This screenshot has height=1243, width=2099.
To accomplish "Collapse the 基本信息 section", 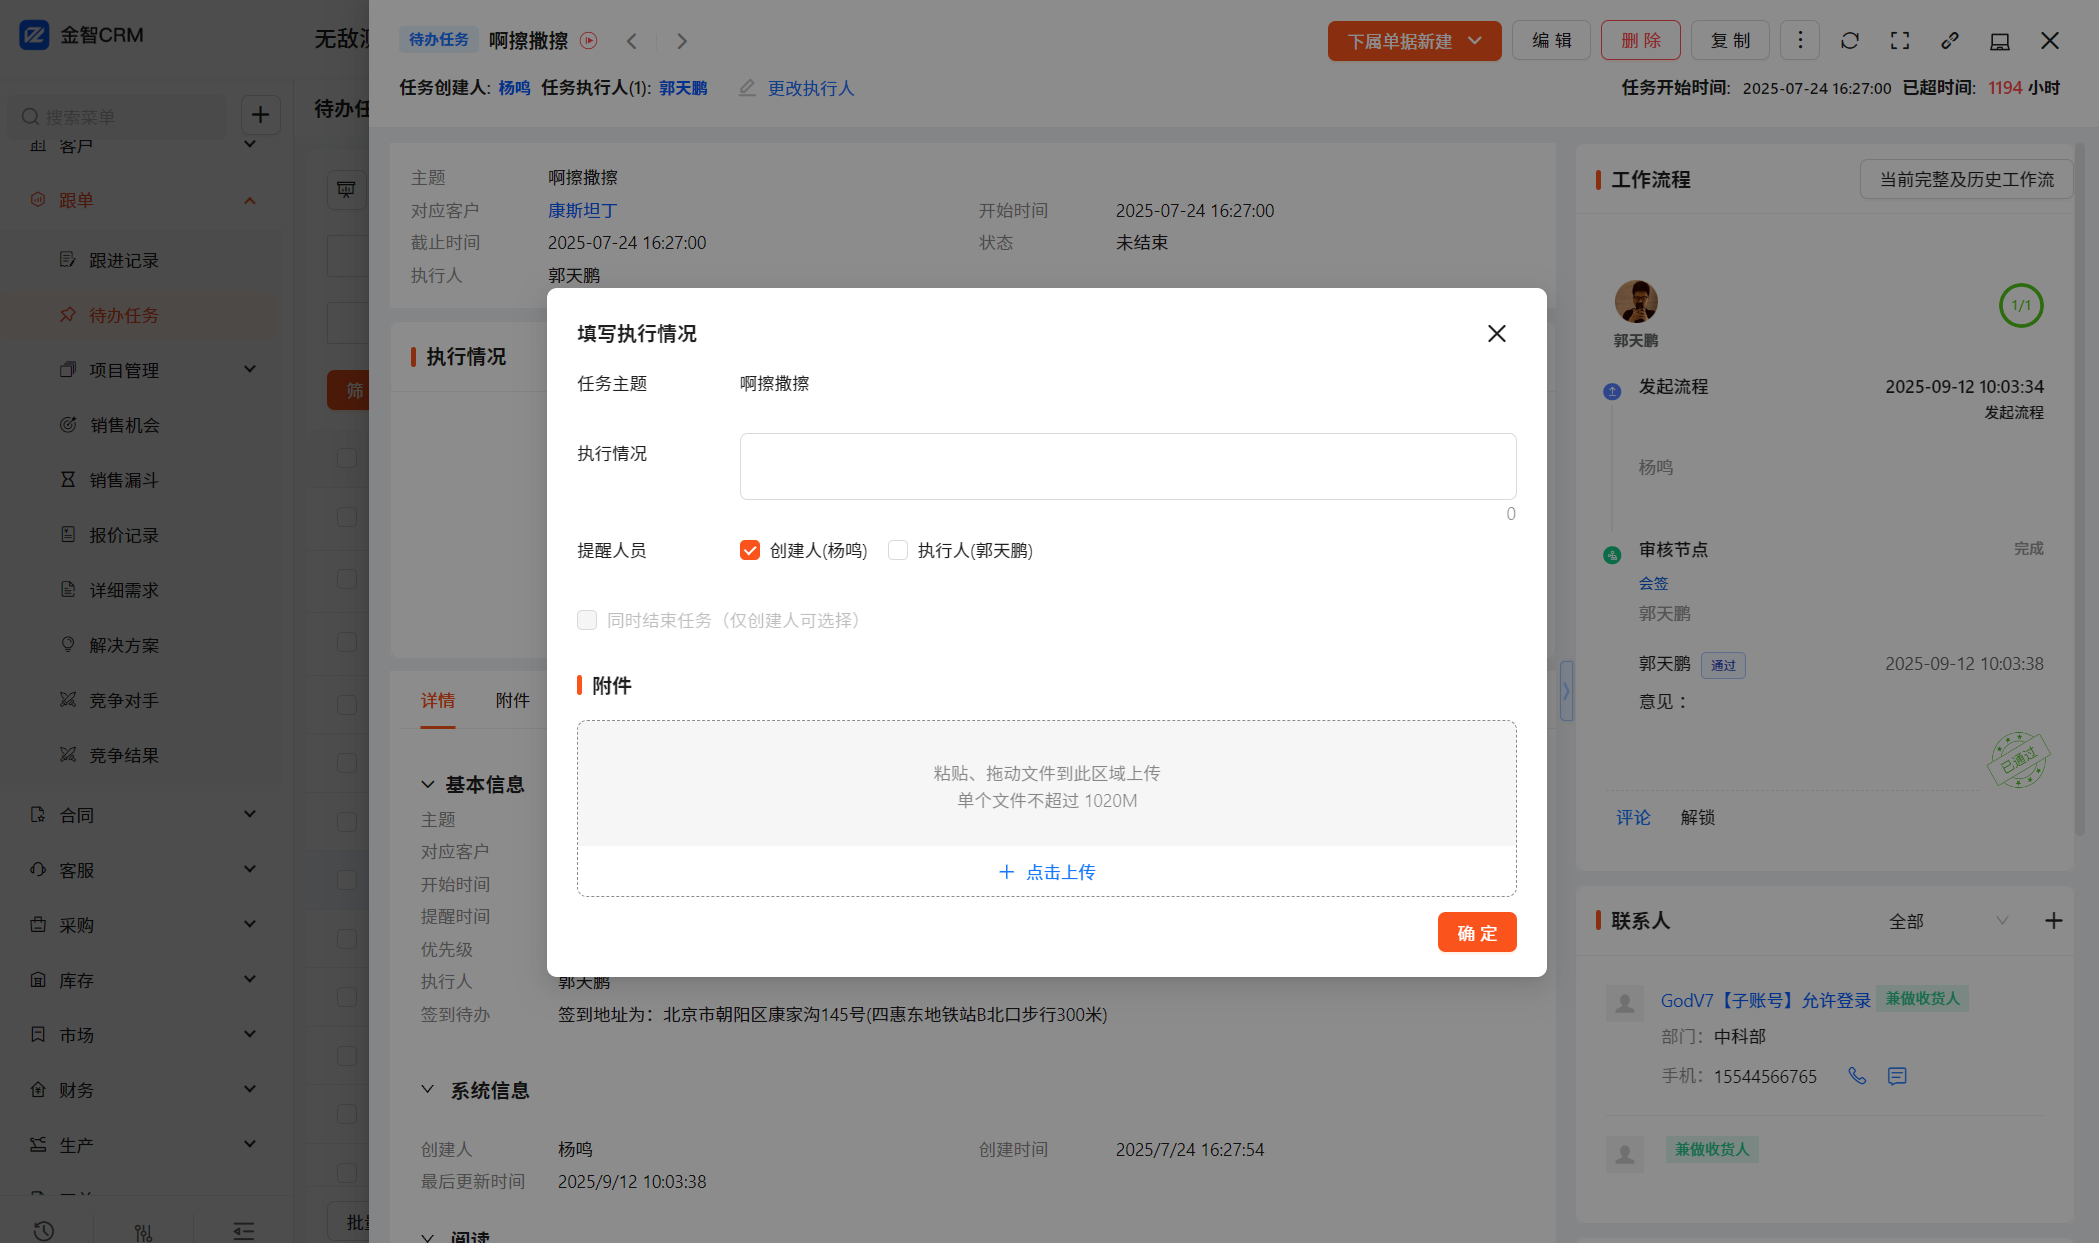I will point(428,785).
